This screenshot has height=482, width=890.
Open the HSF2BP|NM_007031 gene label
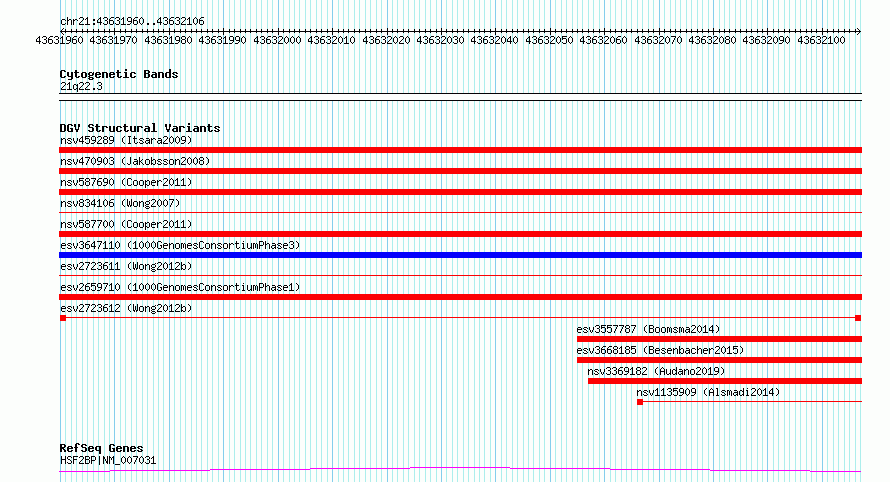108,460
